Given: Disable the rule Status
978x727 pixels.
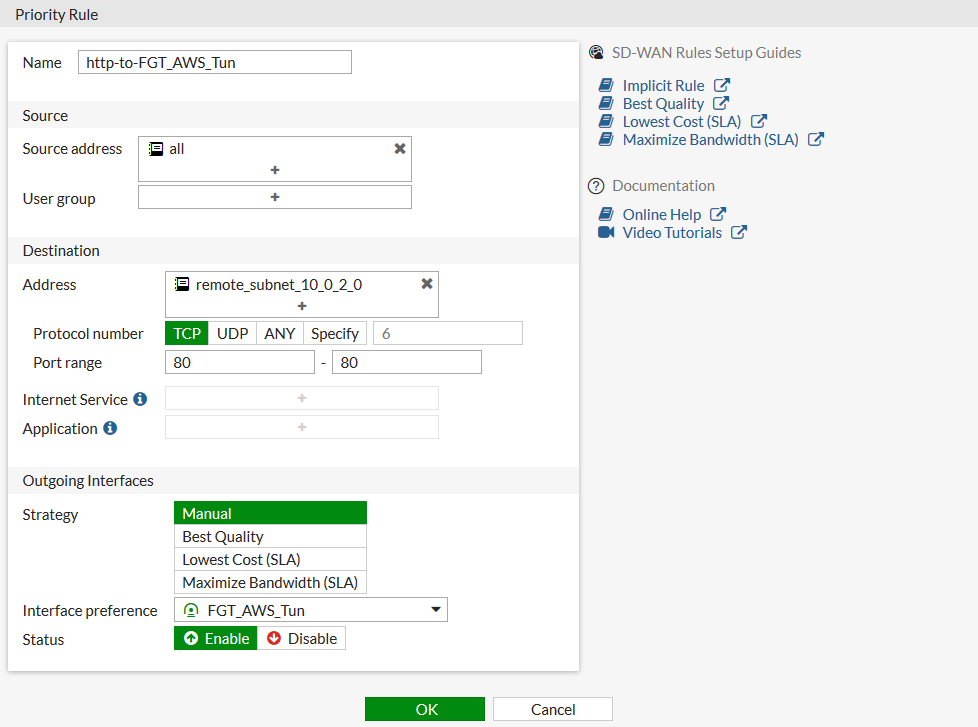Looking at the screenshot, I should tap(301, 637).
